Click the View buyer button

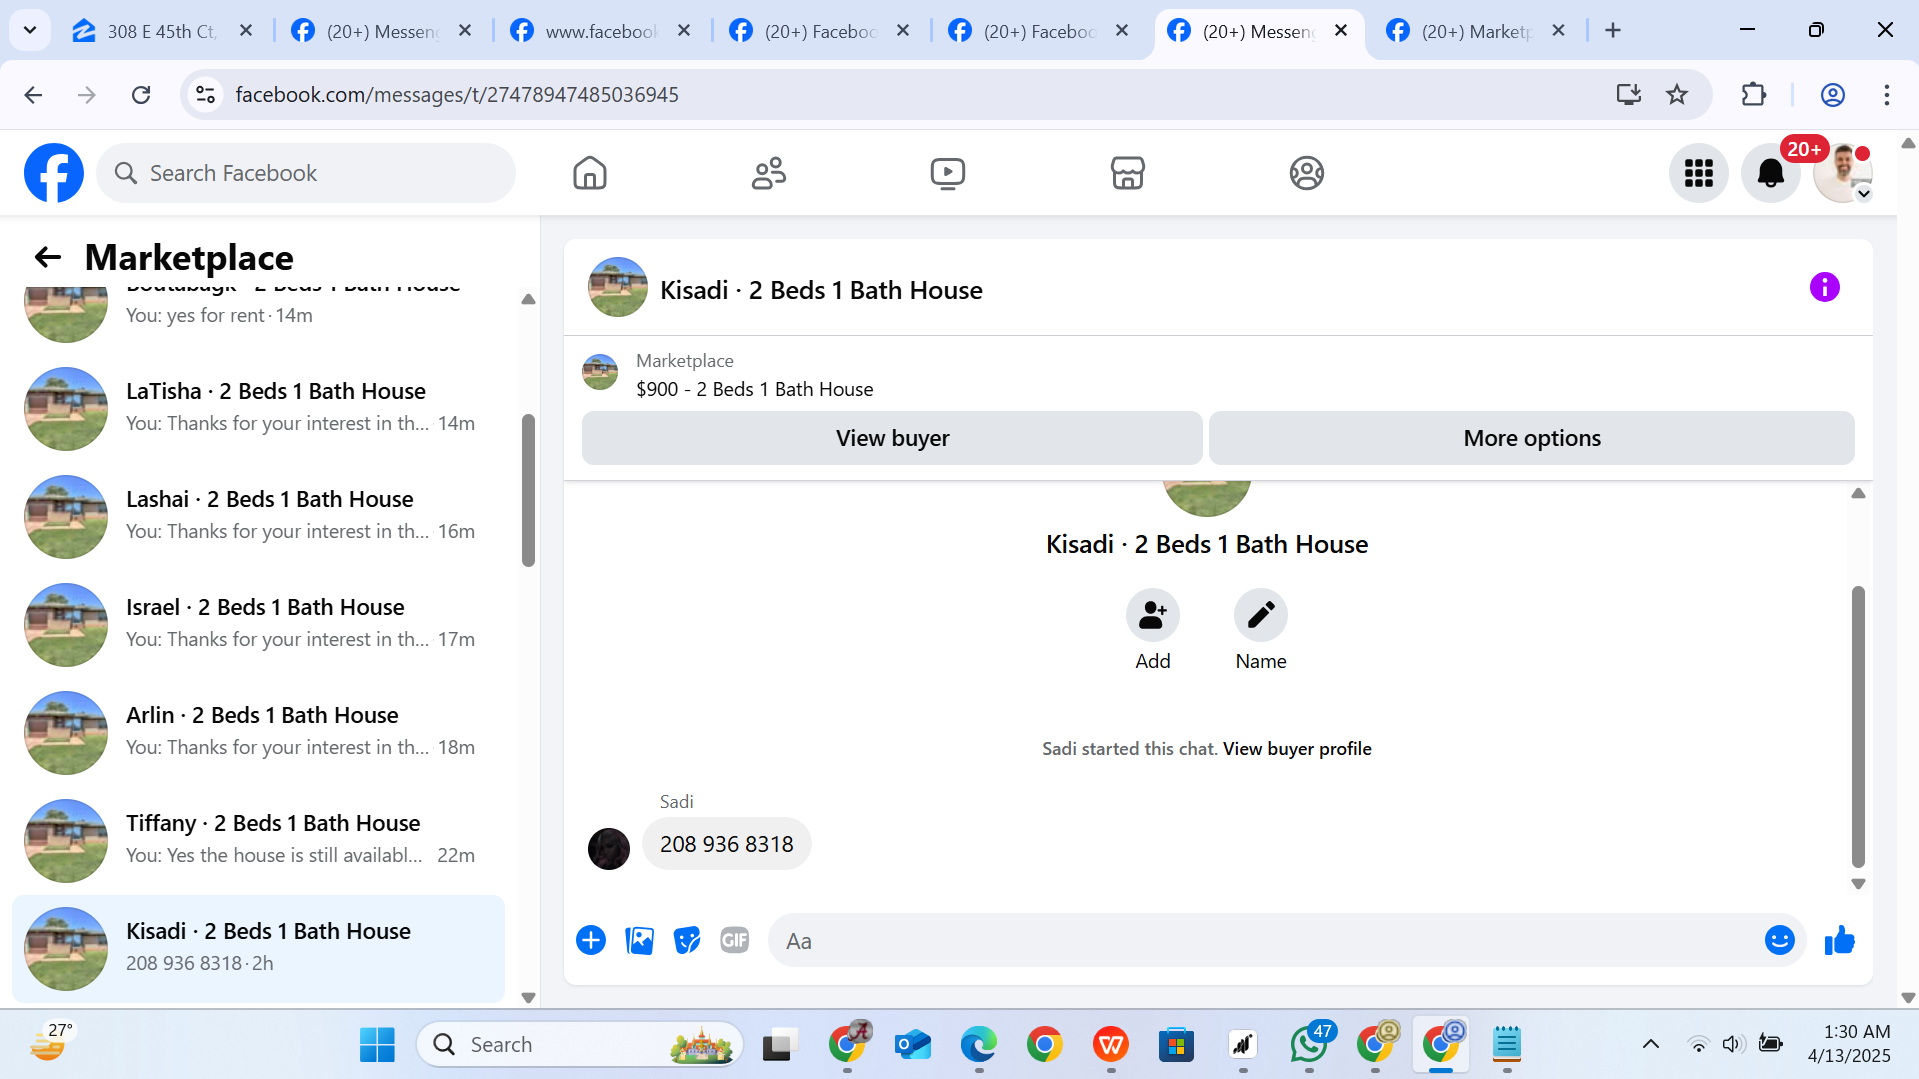tap(892, 438)
